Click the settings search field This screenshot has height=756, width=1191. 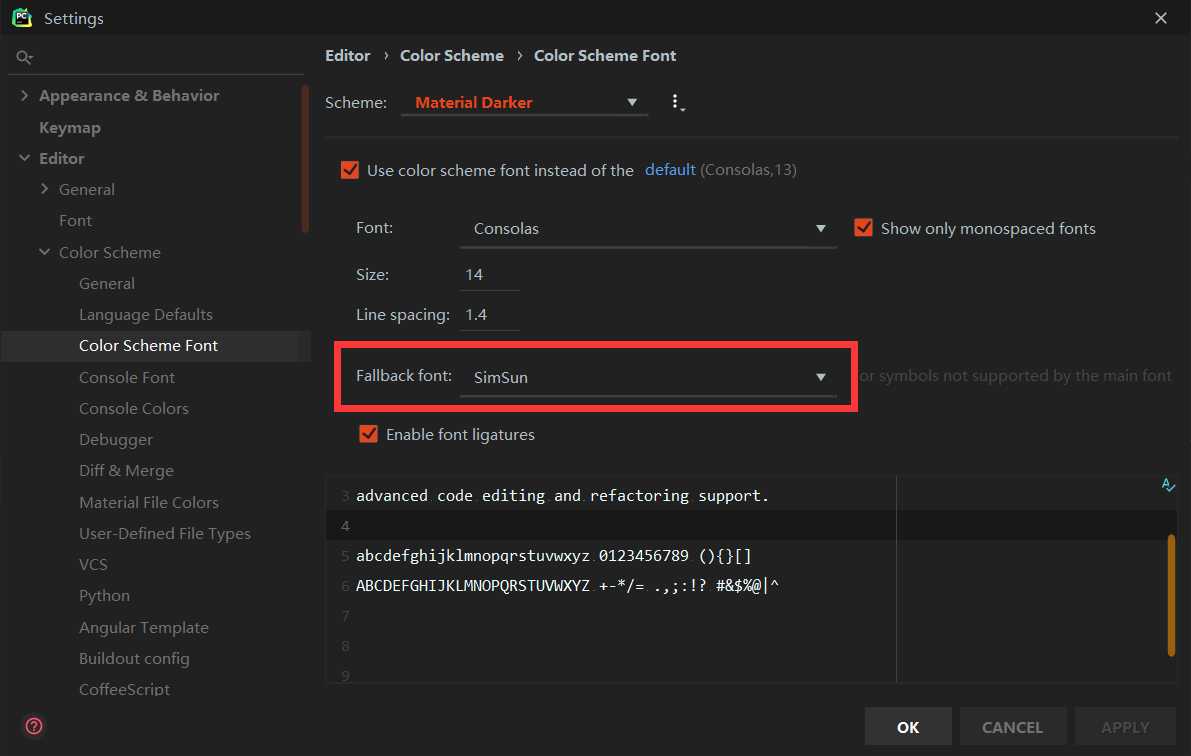coord(156,57)
